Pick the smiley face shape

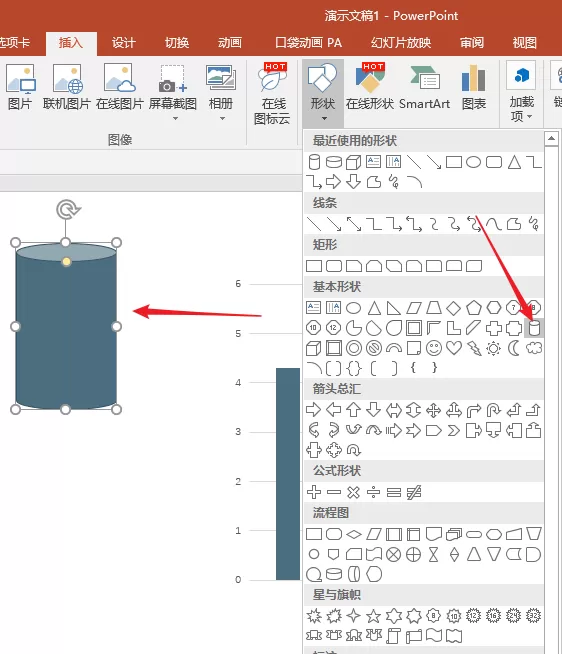(433, 348)
